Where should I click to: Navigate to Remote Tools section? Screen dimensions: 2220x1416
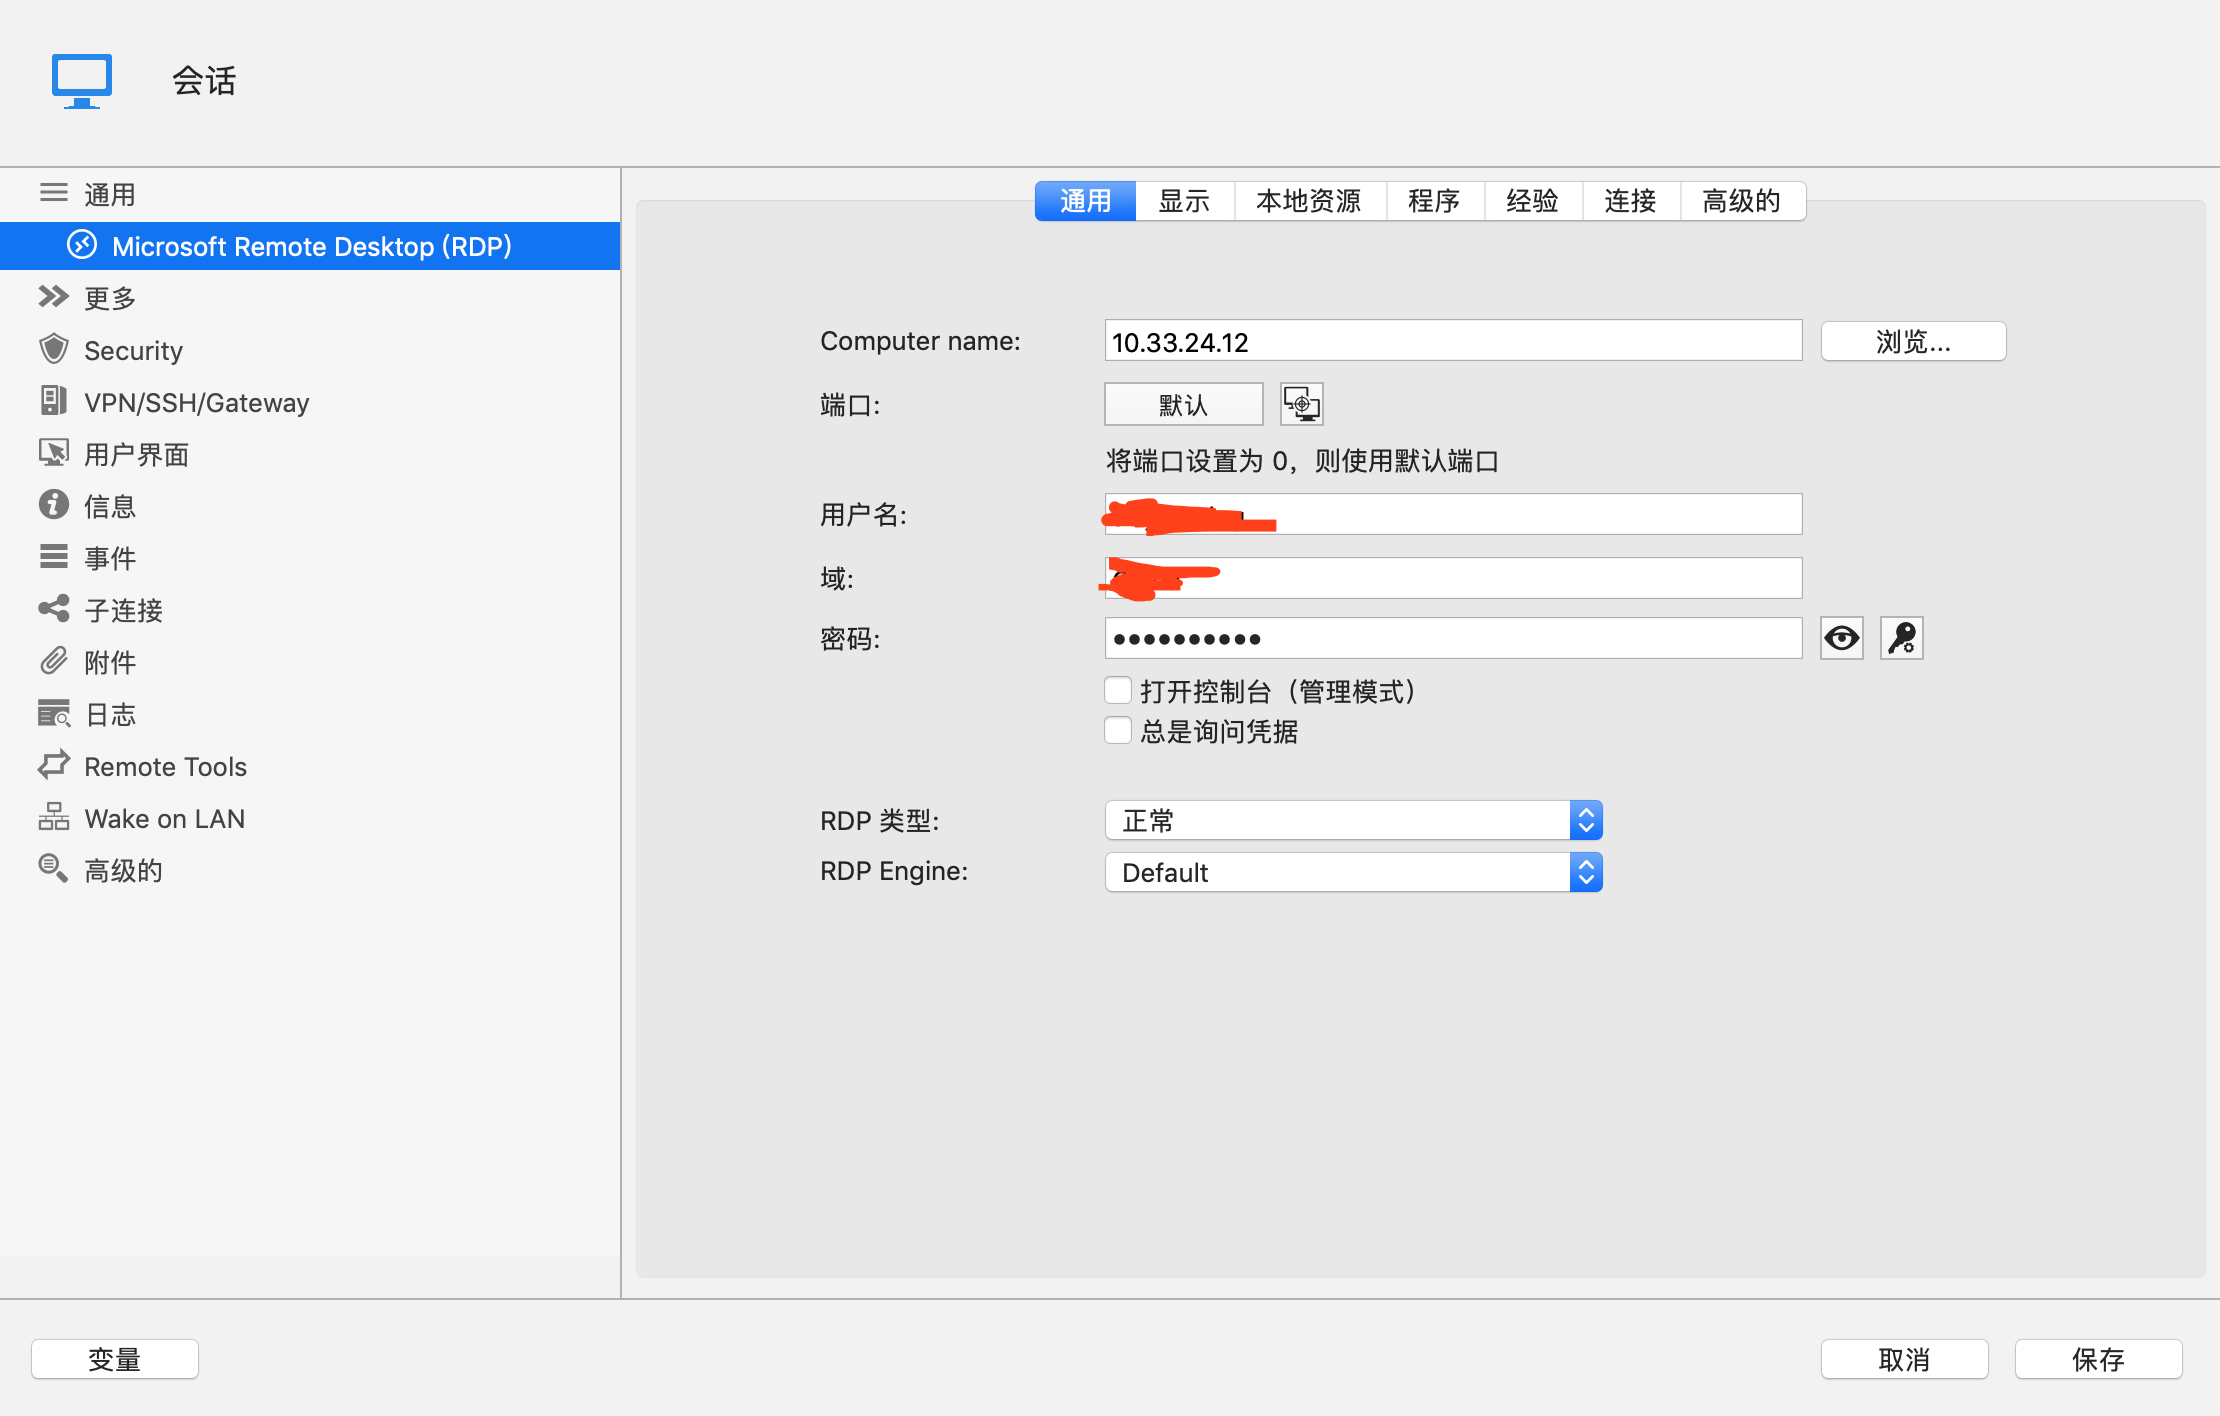point(165,764)
